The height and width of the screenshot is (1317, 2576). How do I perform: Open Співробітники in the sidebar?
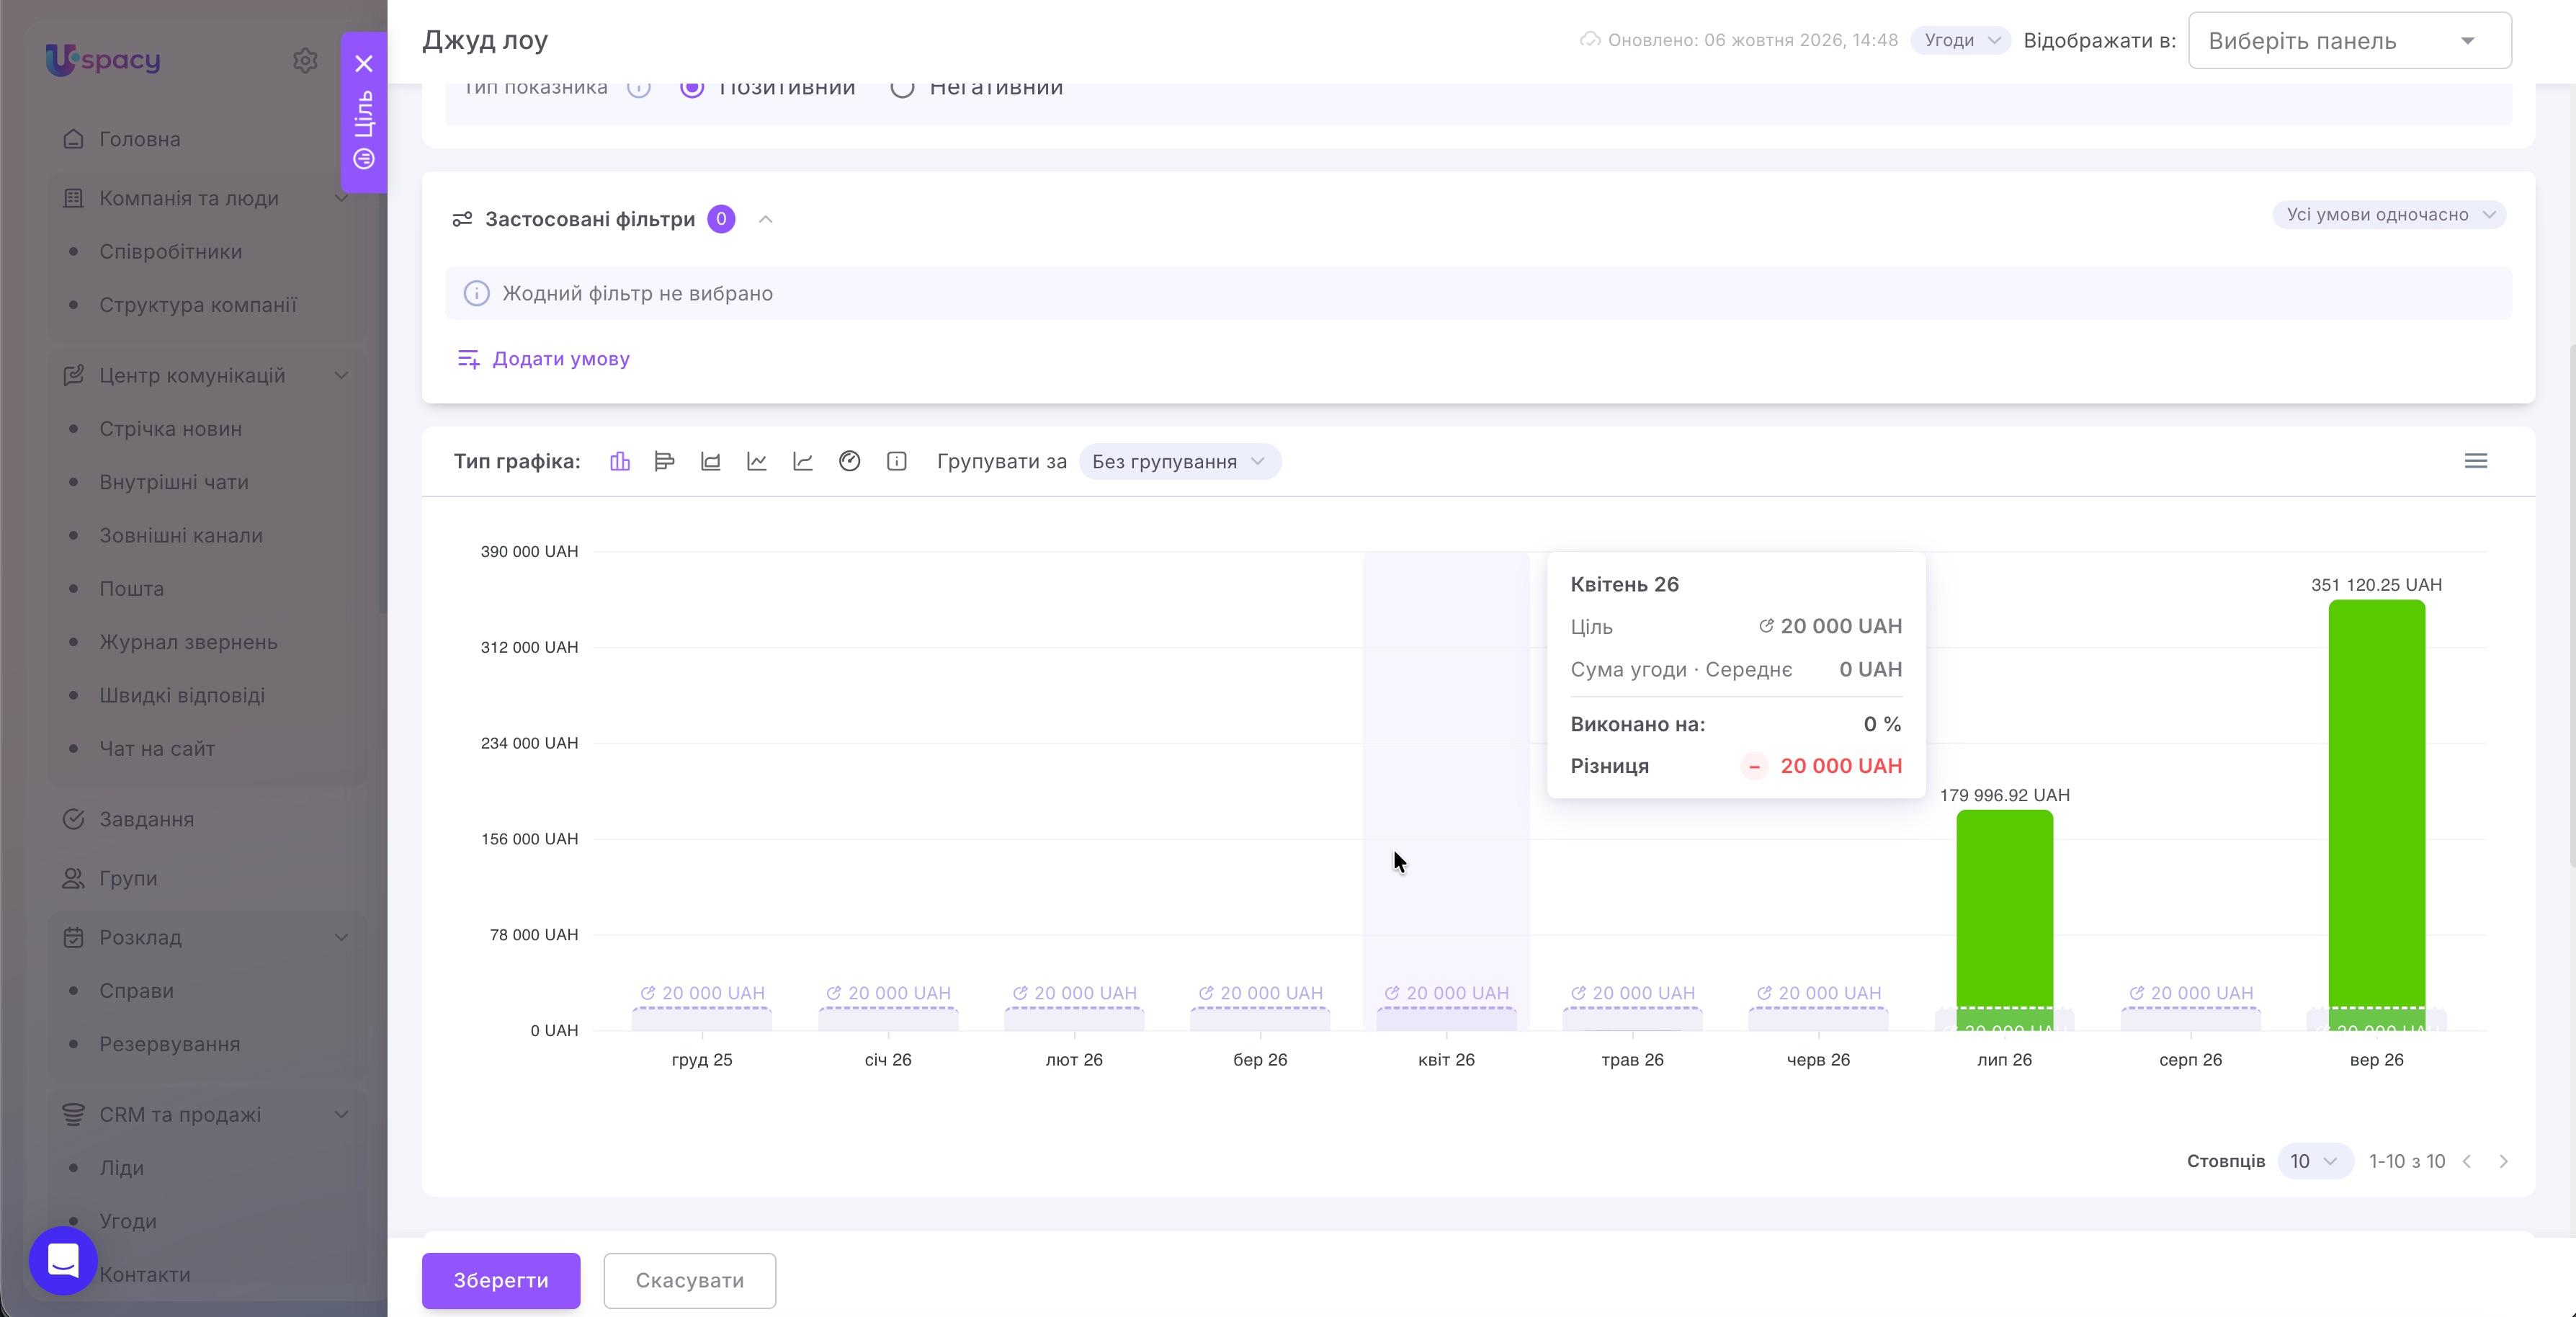tap(170, 252)
